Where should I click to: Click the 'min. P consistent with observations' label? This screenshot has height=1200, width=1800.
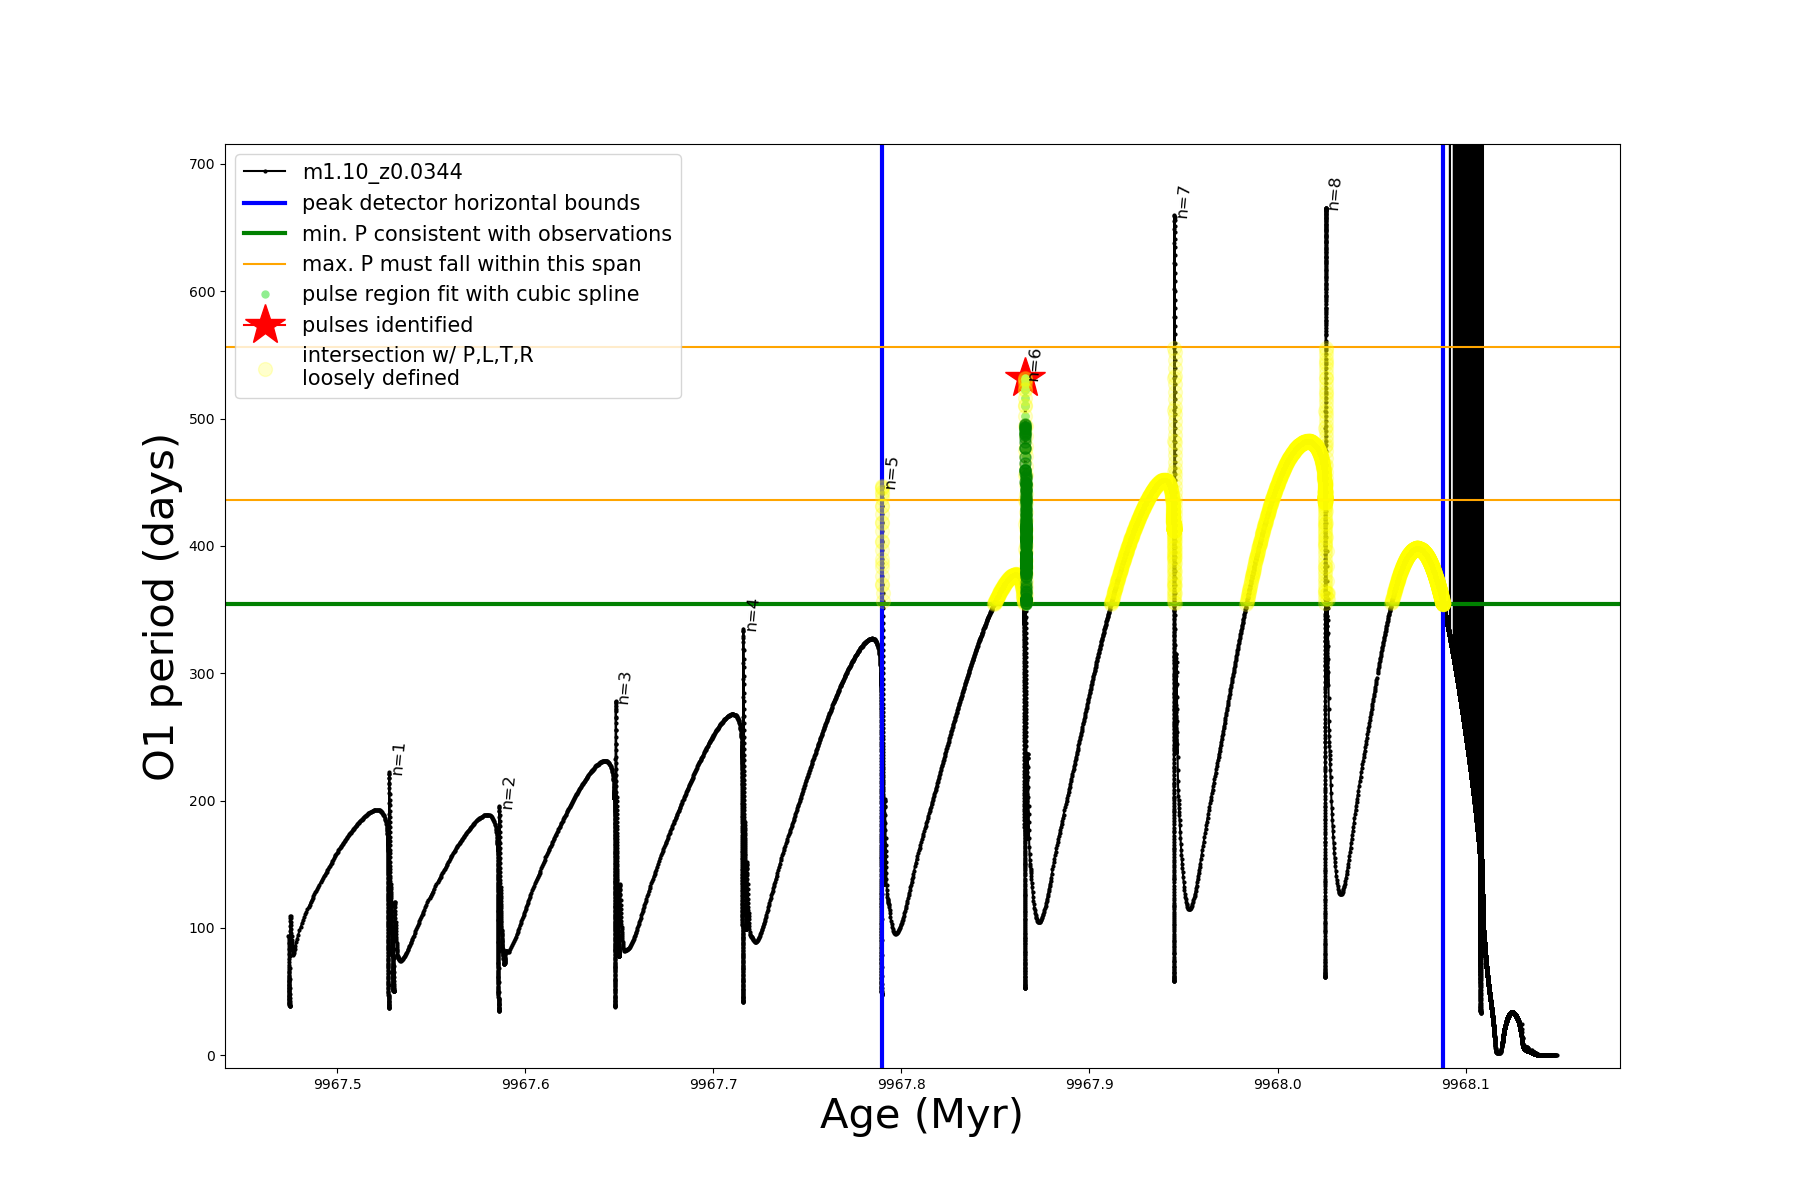coord(486,234)
